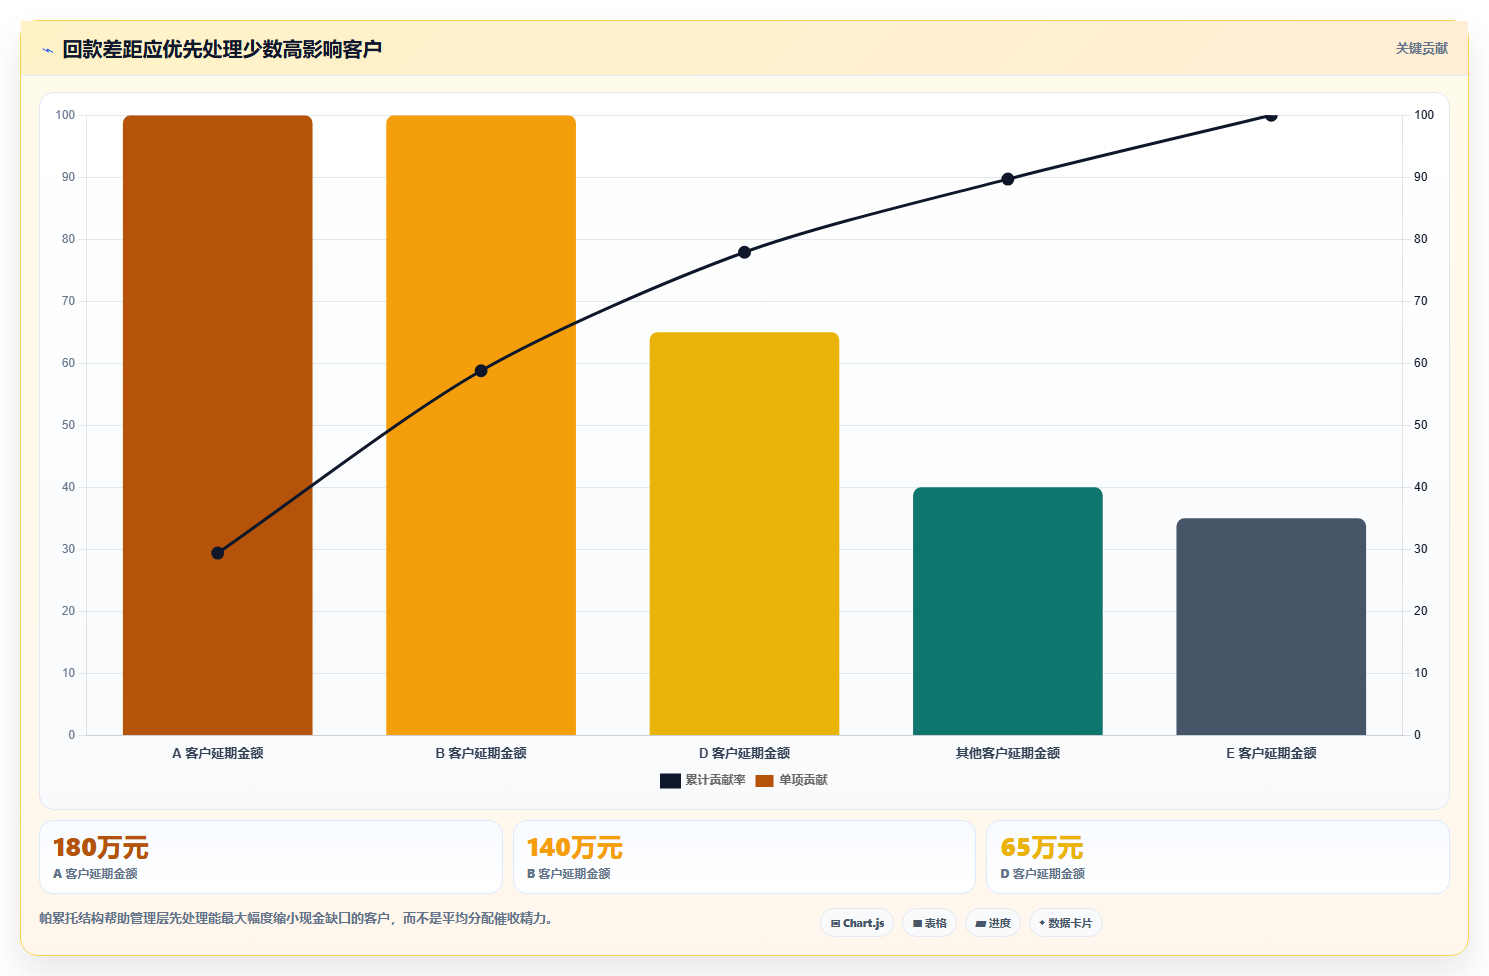
Task: Click the 累计贡献率 legend label
Action: pyautogui.click(x=715, y=780)
